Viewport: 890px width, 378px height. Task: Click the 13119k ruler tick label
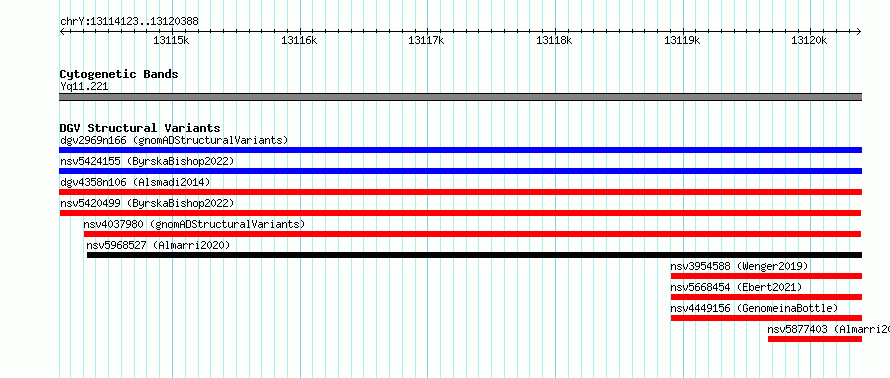tap(682, 41)
